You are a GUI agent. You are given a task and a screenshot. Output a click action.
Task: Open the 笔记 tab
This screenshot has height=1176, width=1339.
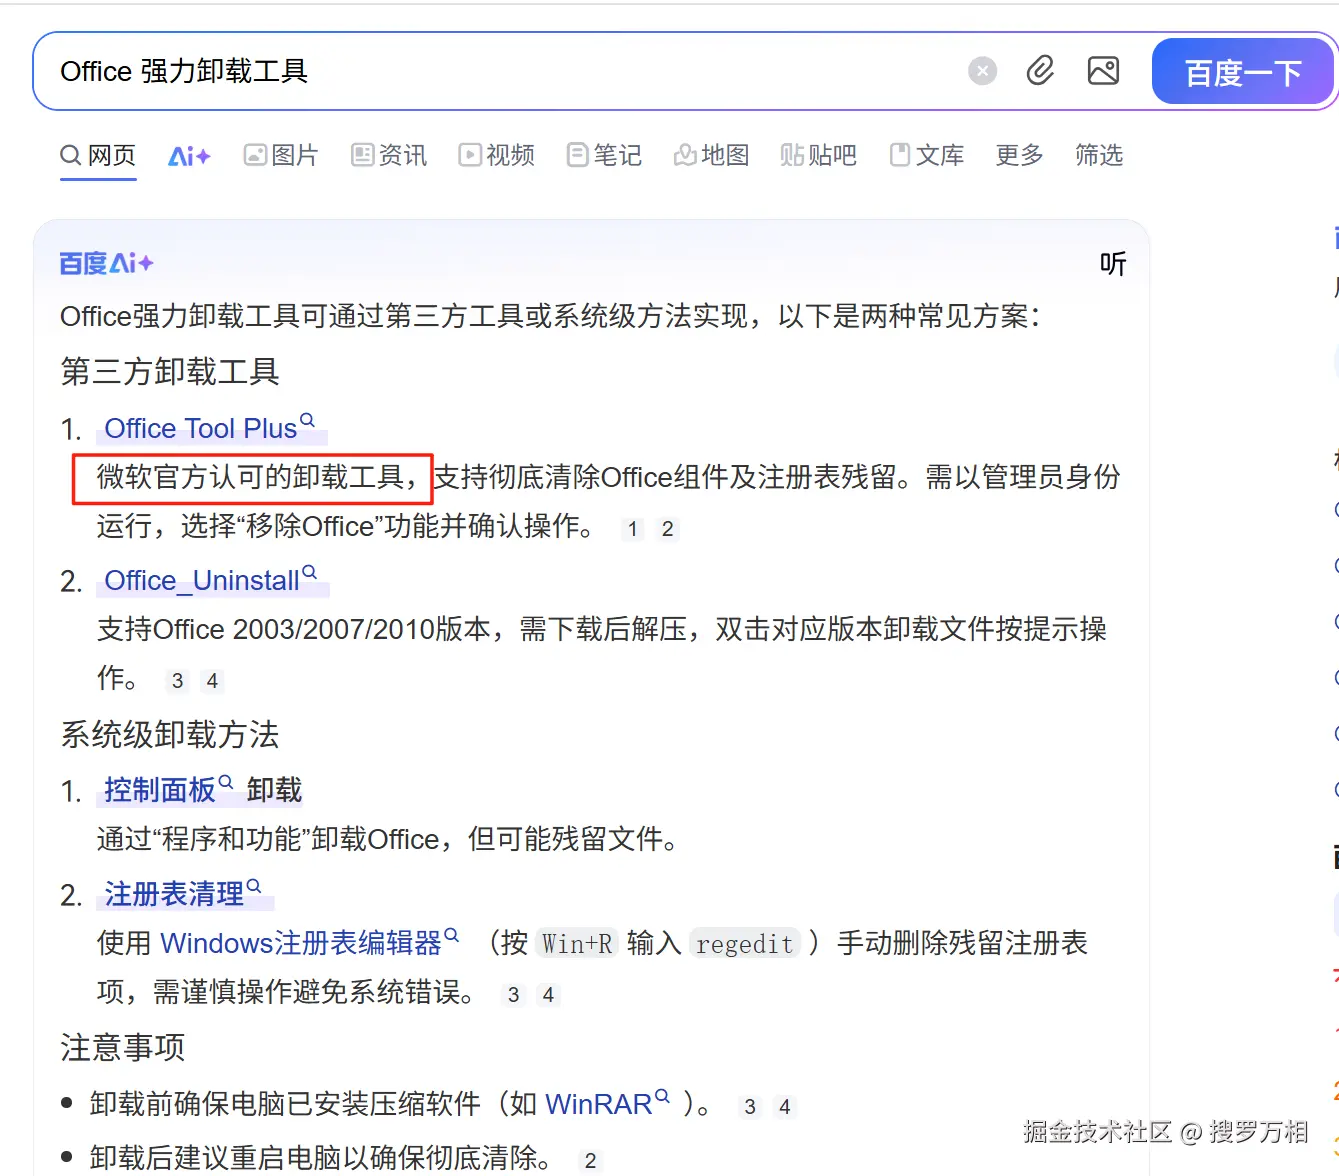pyautogui.click(x=604, y=155)
